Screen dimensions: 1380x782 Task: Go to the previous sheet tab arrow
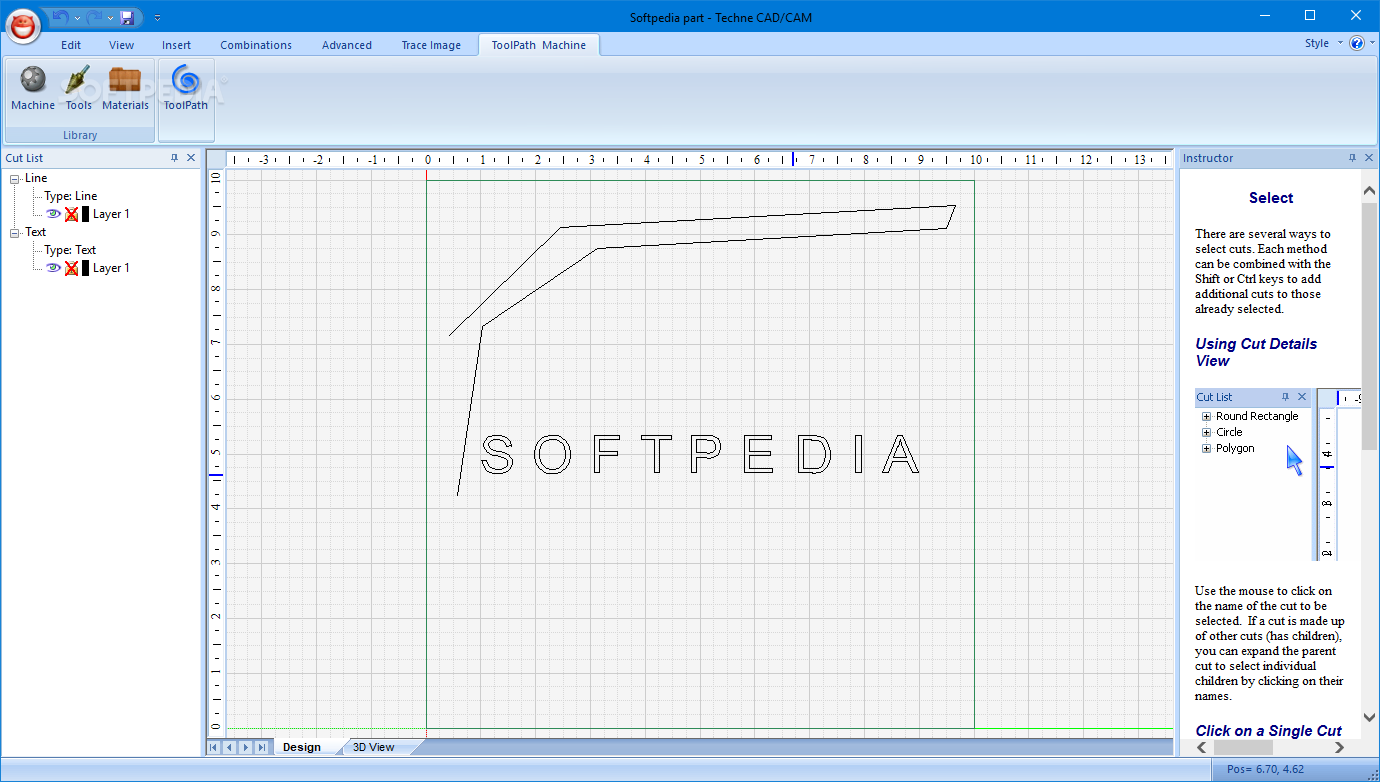(x=229, y=747)
